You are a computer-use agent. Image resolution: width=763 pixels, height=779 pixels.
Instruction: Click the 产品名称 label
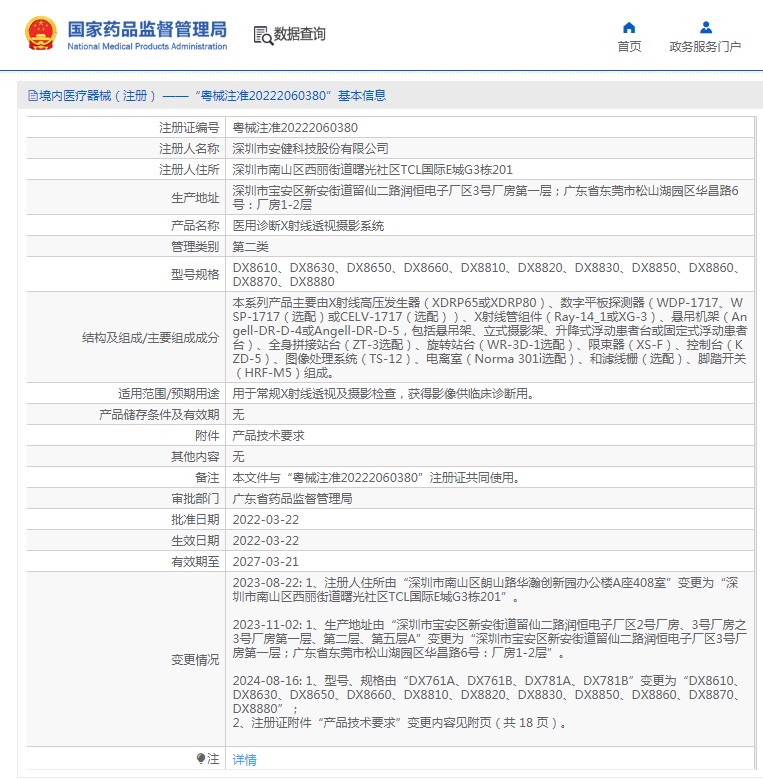(195, 226)
